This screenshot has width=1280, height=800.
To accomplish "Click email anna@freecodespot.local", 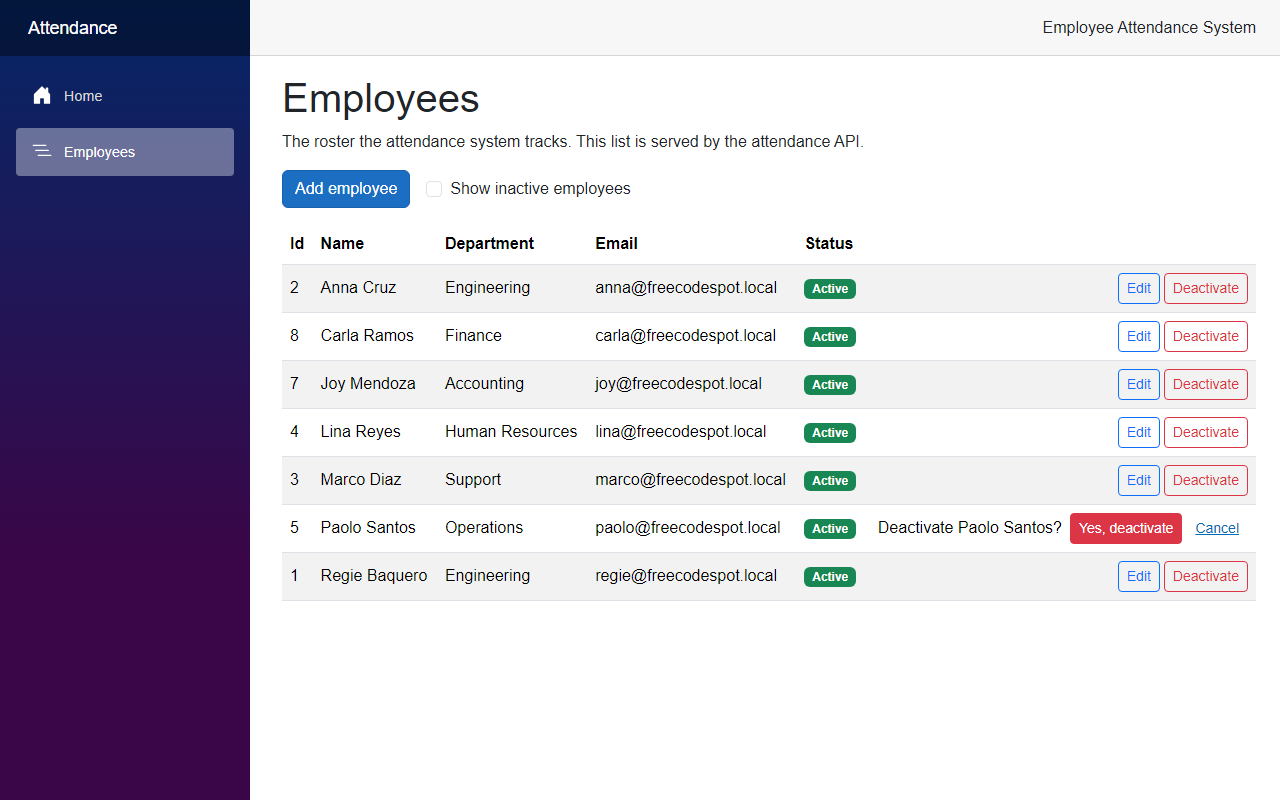I will pos(686,287).
